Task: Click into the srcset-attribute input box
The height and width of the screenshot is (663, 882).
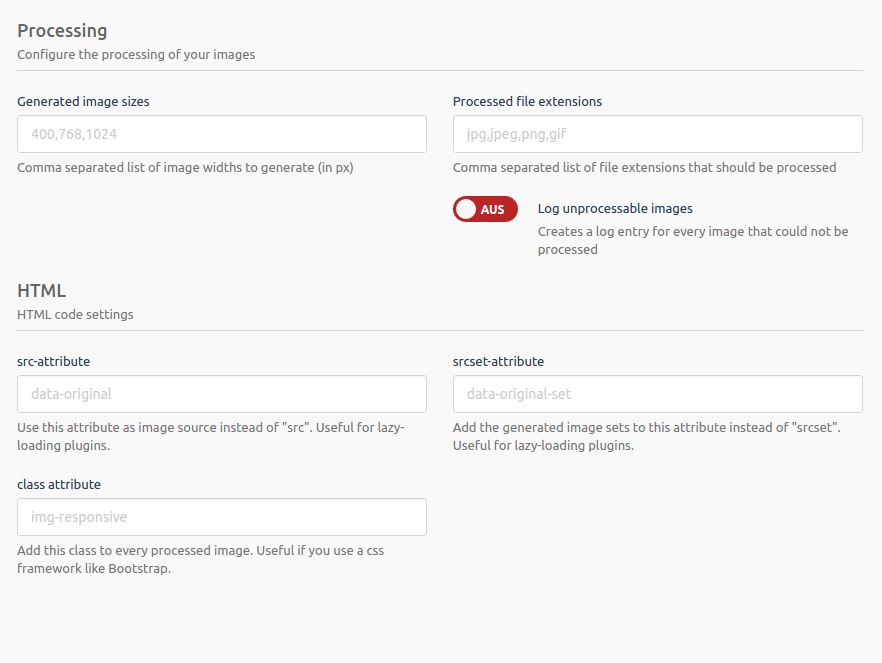Action: (658, 394)
